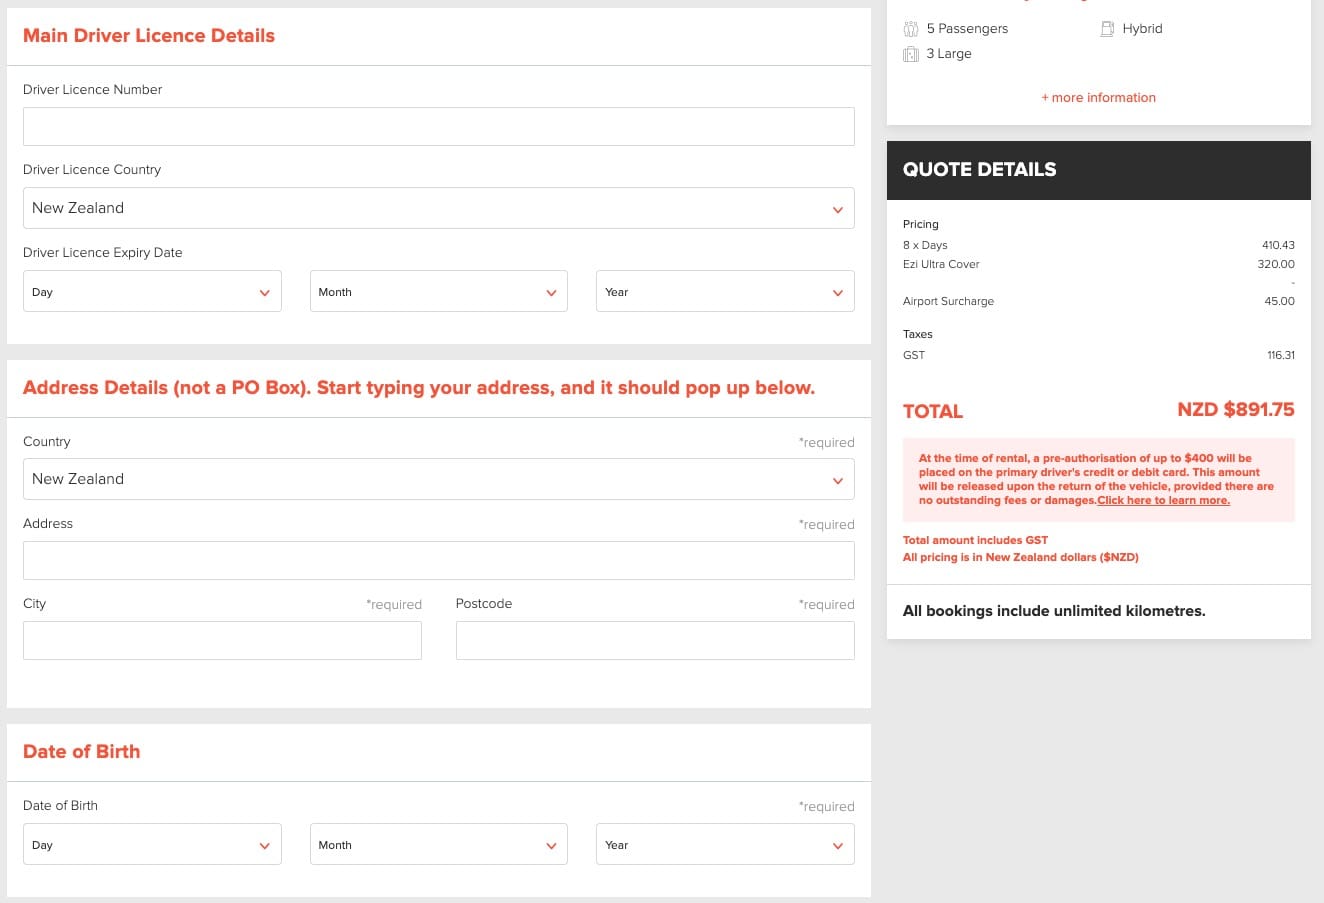The height and width of the screenshot is (903, 1324).
Task: Open the address Country dropdown
Action: tap(438, 479)
